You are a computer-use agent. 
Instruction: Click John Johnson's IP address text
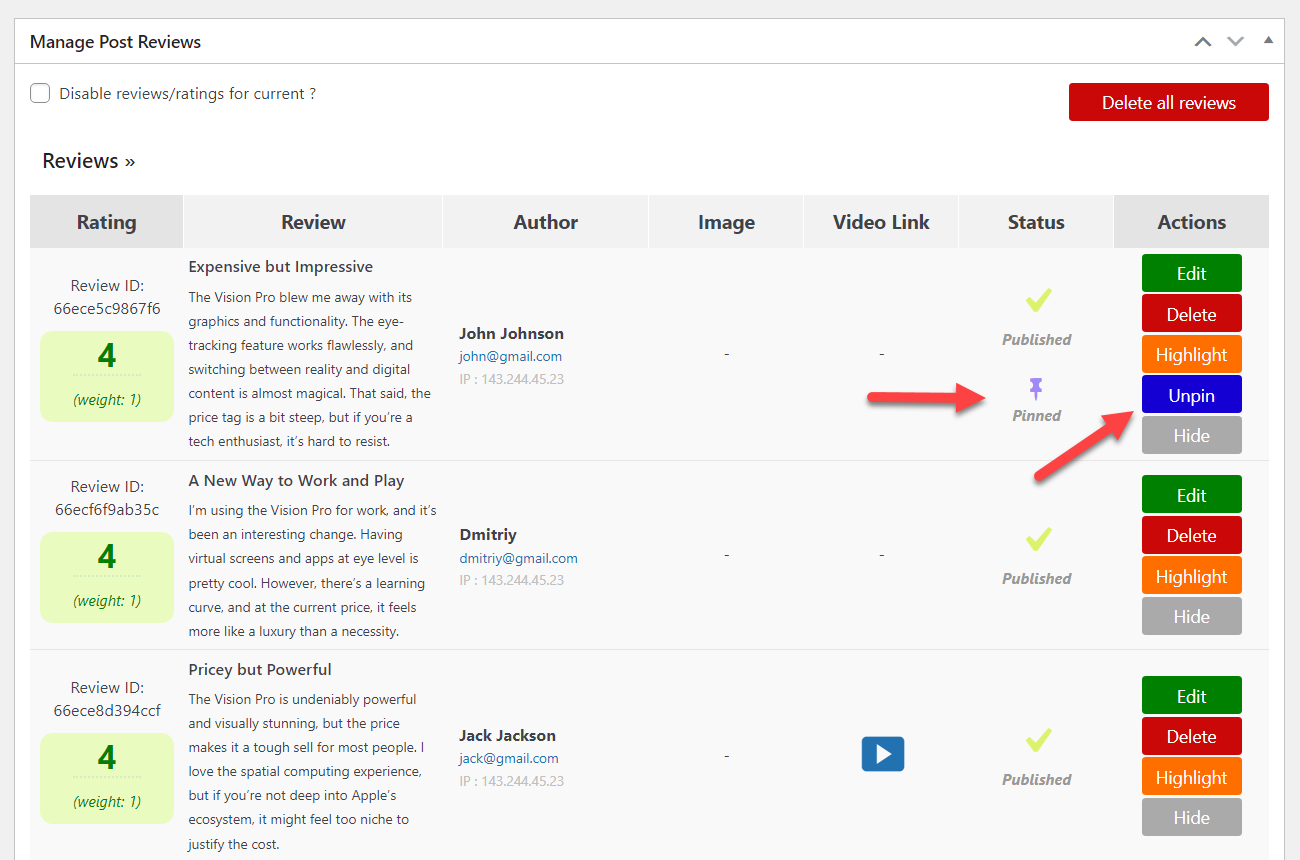point(511,379)
